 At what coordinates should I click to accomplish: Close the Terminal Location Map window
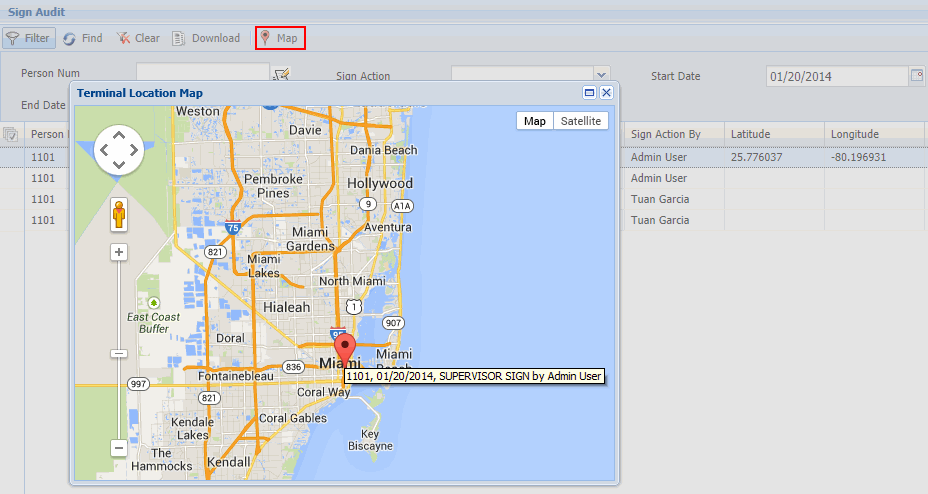[606, 92]
